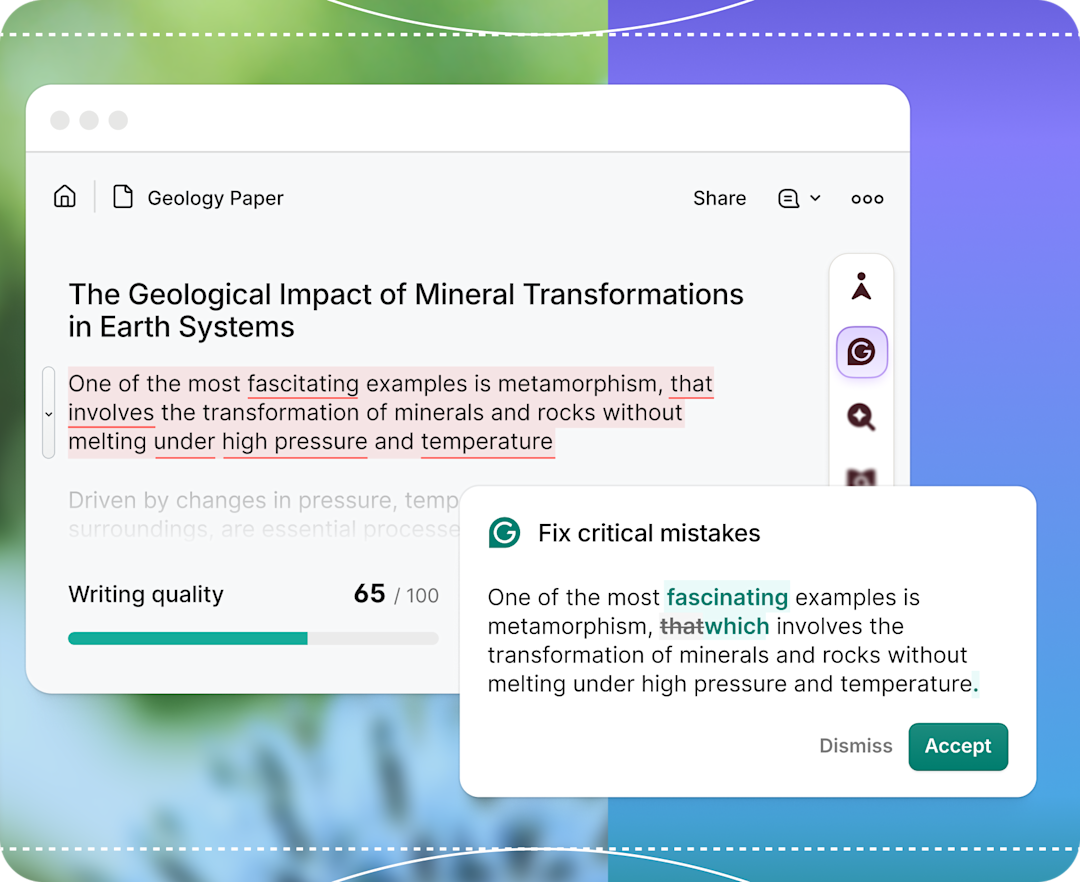Click the comment icon in the header
1080x882 pixels.
point(789,199)
